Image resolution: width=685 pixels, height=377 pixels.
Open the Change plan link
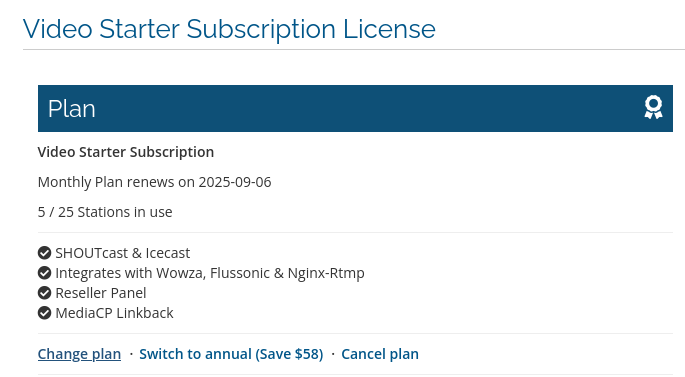tap(79, 354)
